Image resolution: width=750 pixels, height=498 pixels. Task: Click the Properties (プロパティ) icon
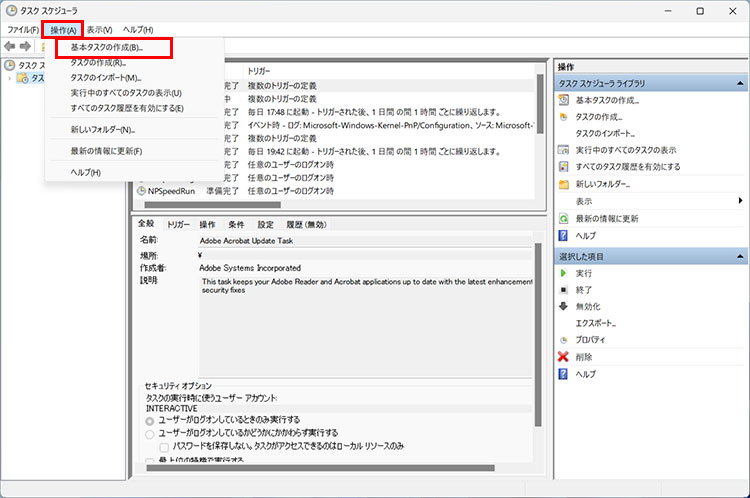(x=564, y=340)
